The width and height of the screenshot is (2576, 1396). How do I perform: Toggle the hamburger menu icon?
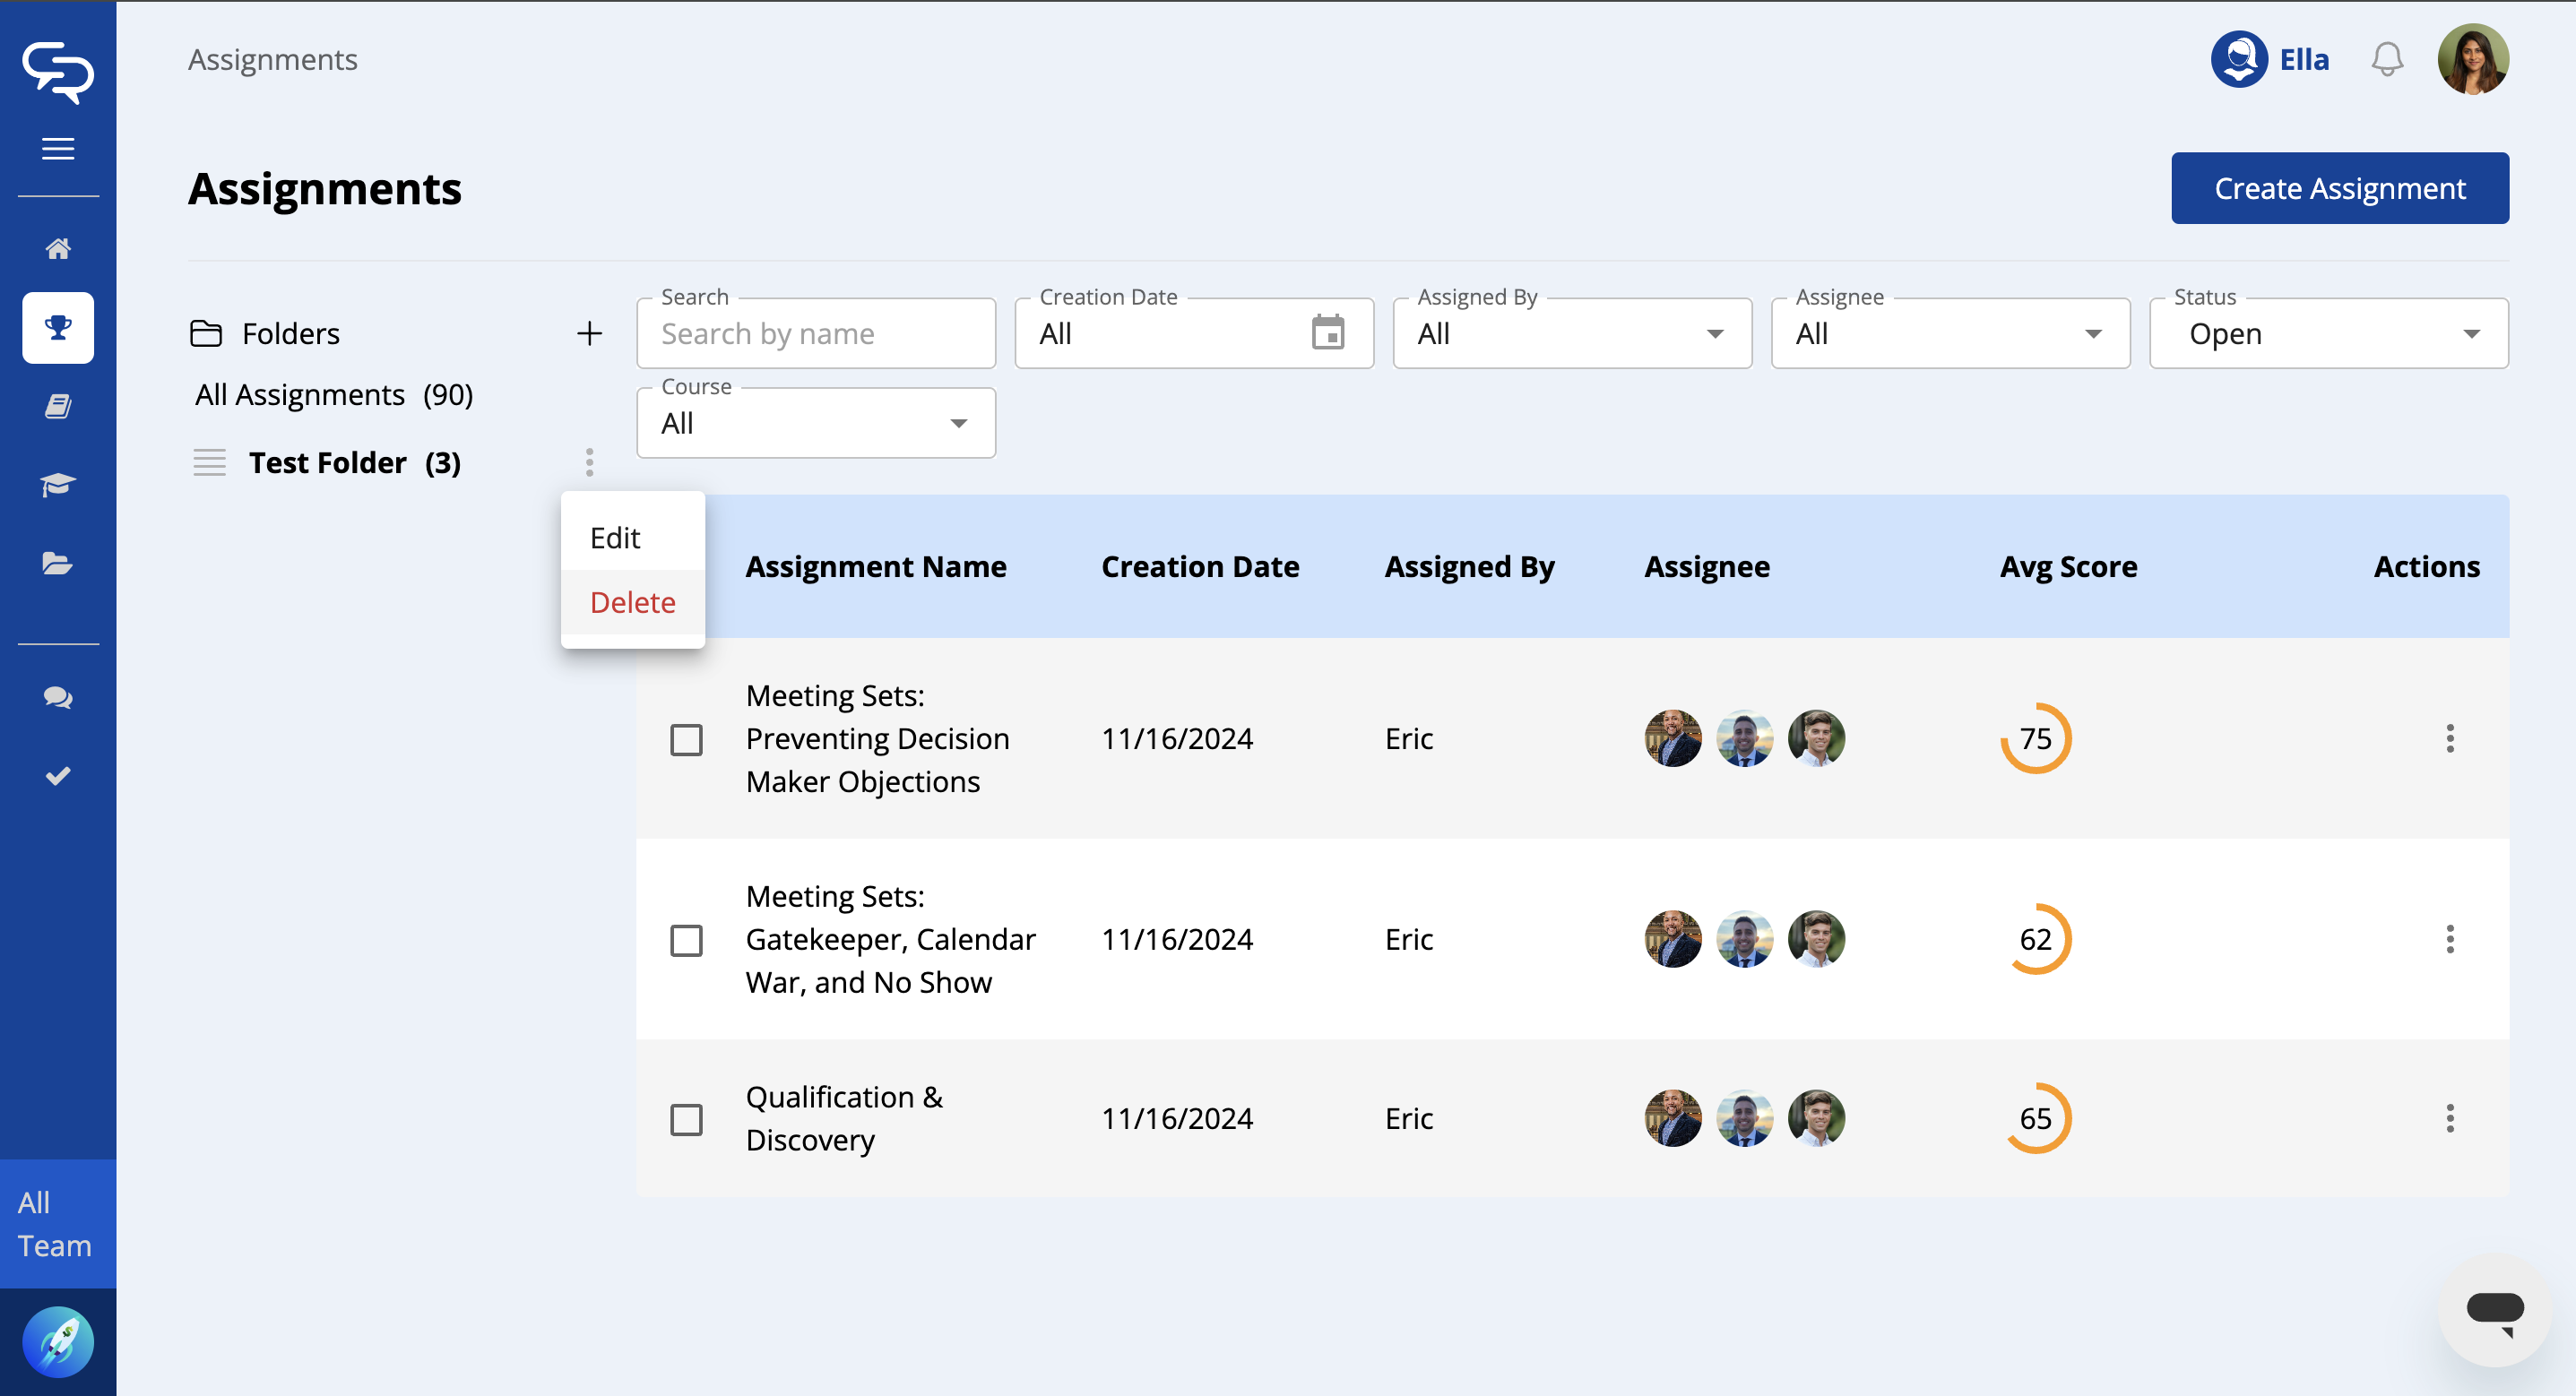58,149
